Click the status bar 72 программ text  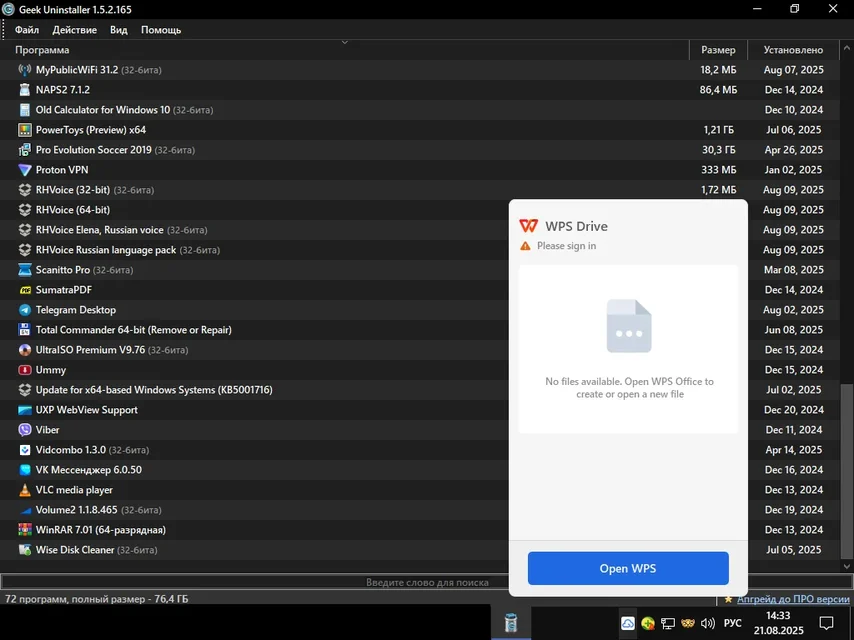pos(96,599)
